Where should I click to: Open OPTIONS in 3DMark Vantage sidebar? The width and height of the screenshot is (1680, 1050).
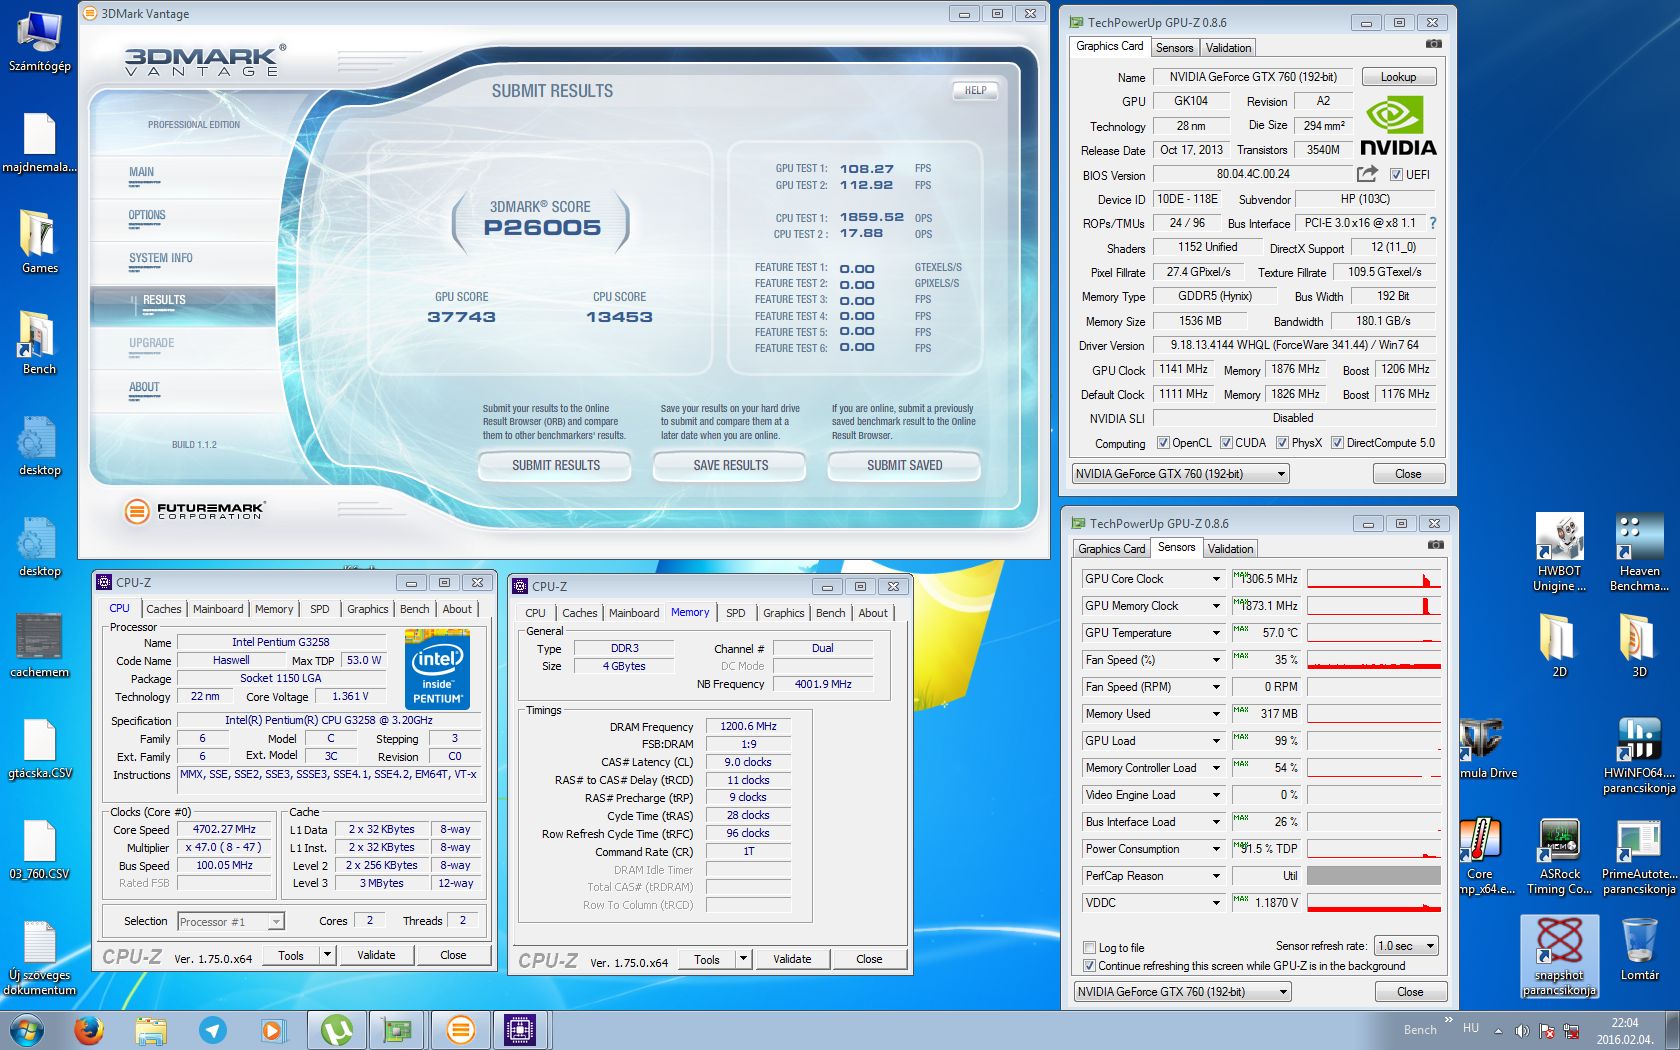[x=147, y=216]
